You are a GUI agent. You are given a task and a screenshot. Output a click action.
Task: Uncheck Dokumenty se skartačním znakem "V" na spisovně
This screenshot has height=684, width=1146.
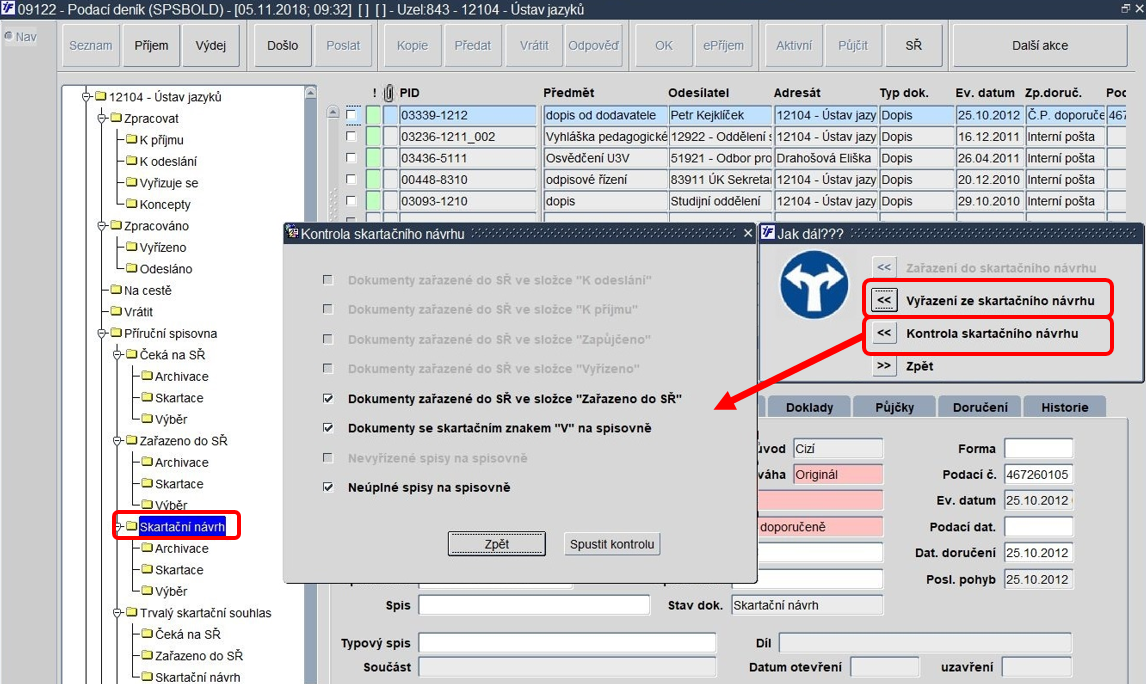328,428
